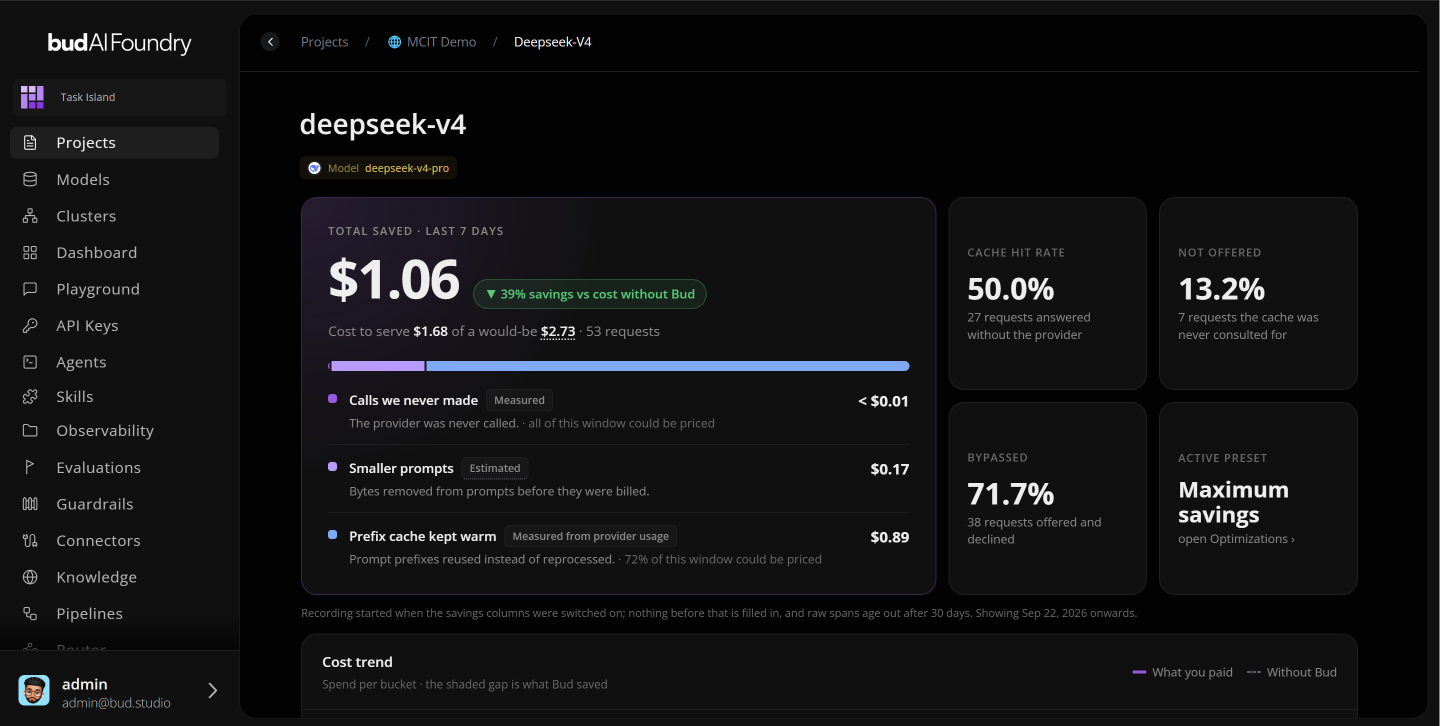Click the Agents terminal icon
Viewport: 1440px width, 726px height.
[x=30, y=362]
